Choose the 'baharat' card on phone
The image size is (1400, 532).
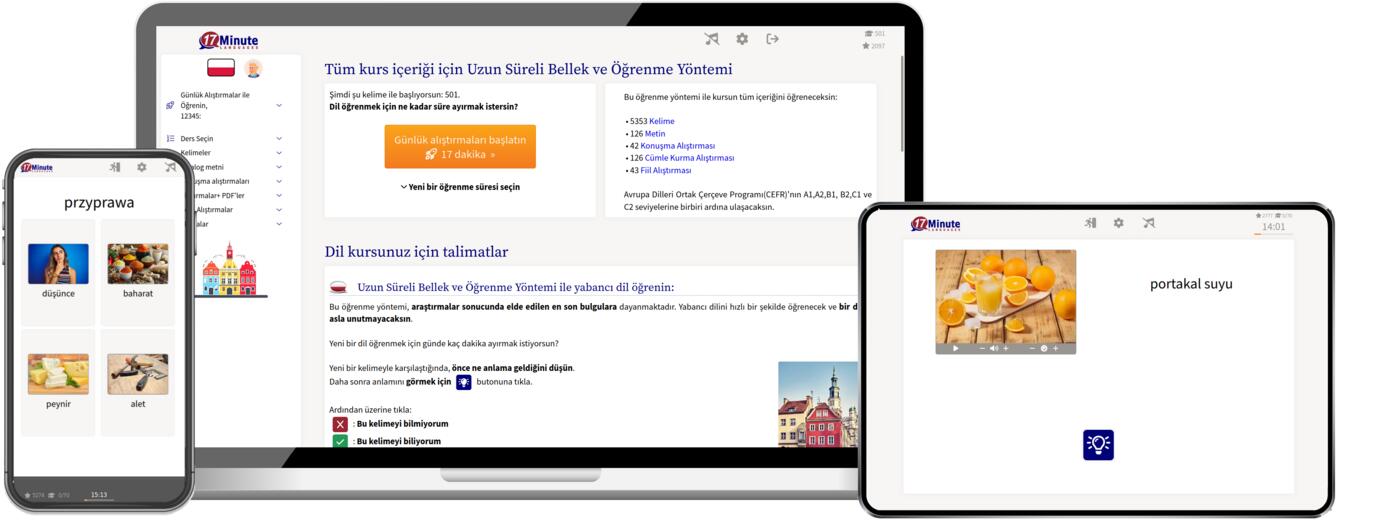pos(138,272)
